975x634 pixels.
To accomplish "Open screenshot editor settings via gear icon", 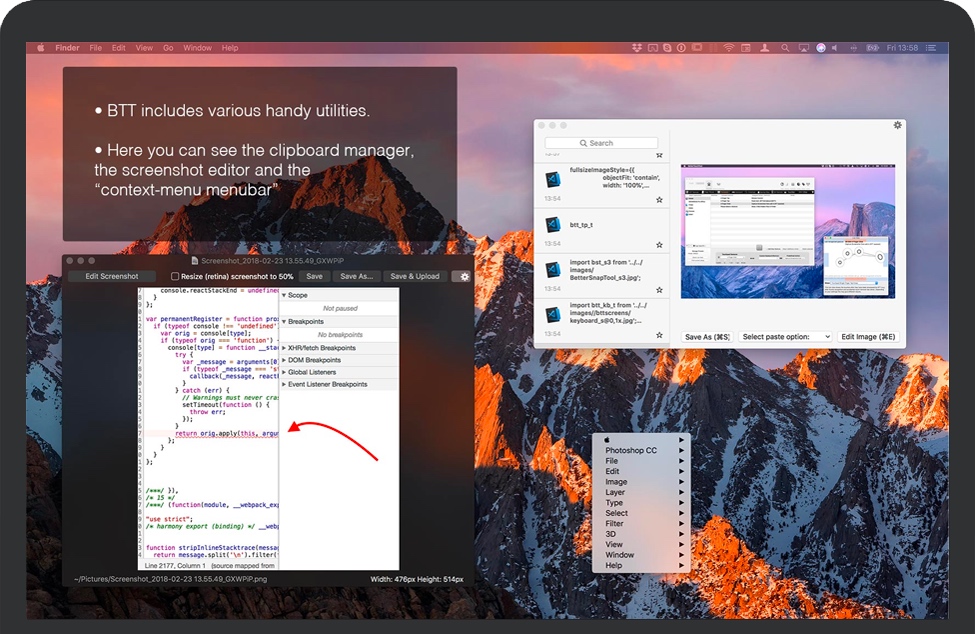I will coord(463,276).
